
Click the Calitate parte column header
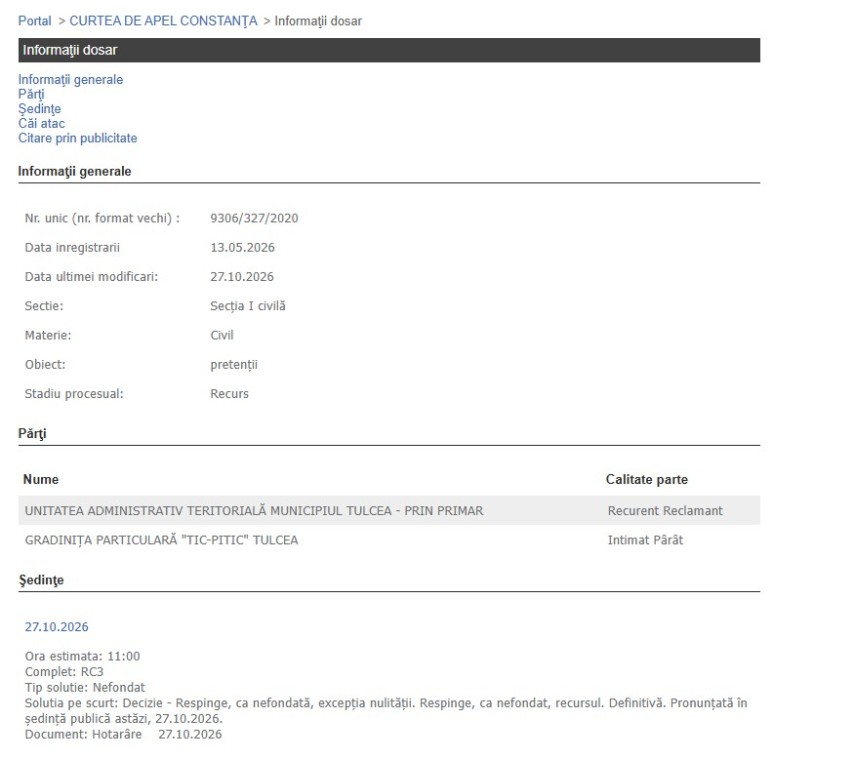click(x=647, y=479)
